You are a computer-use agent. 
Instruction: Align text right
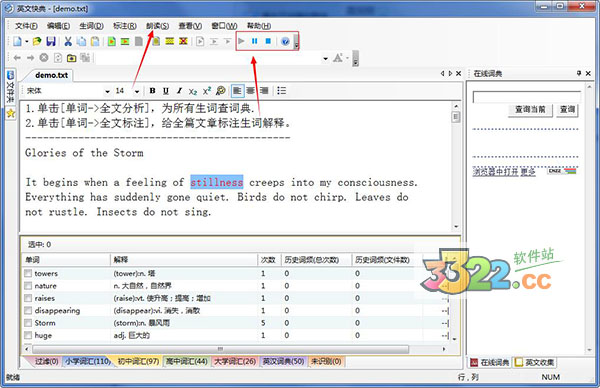pos(264,91)
